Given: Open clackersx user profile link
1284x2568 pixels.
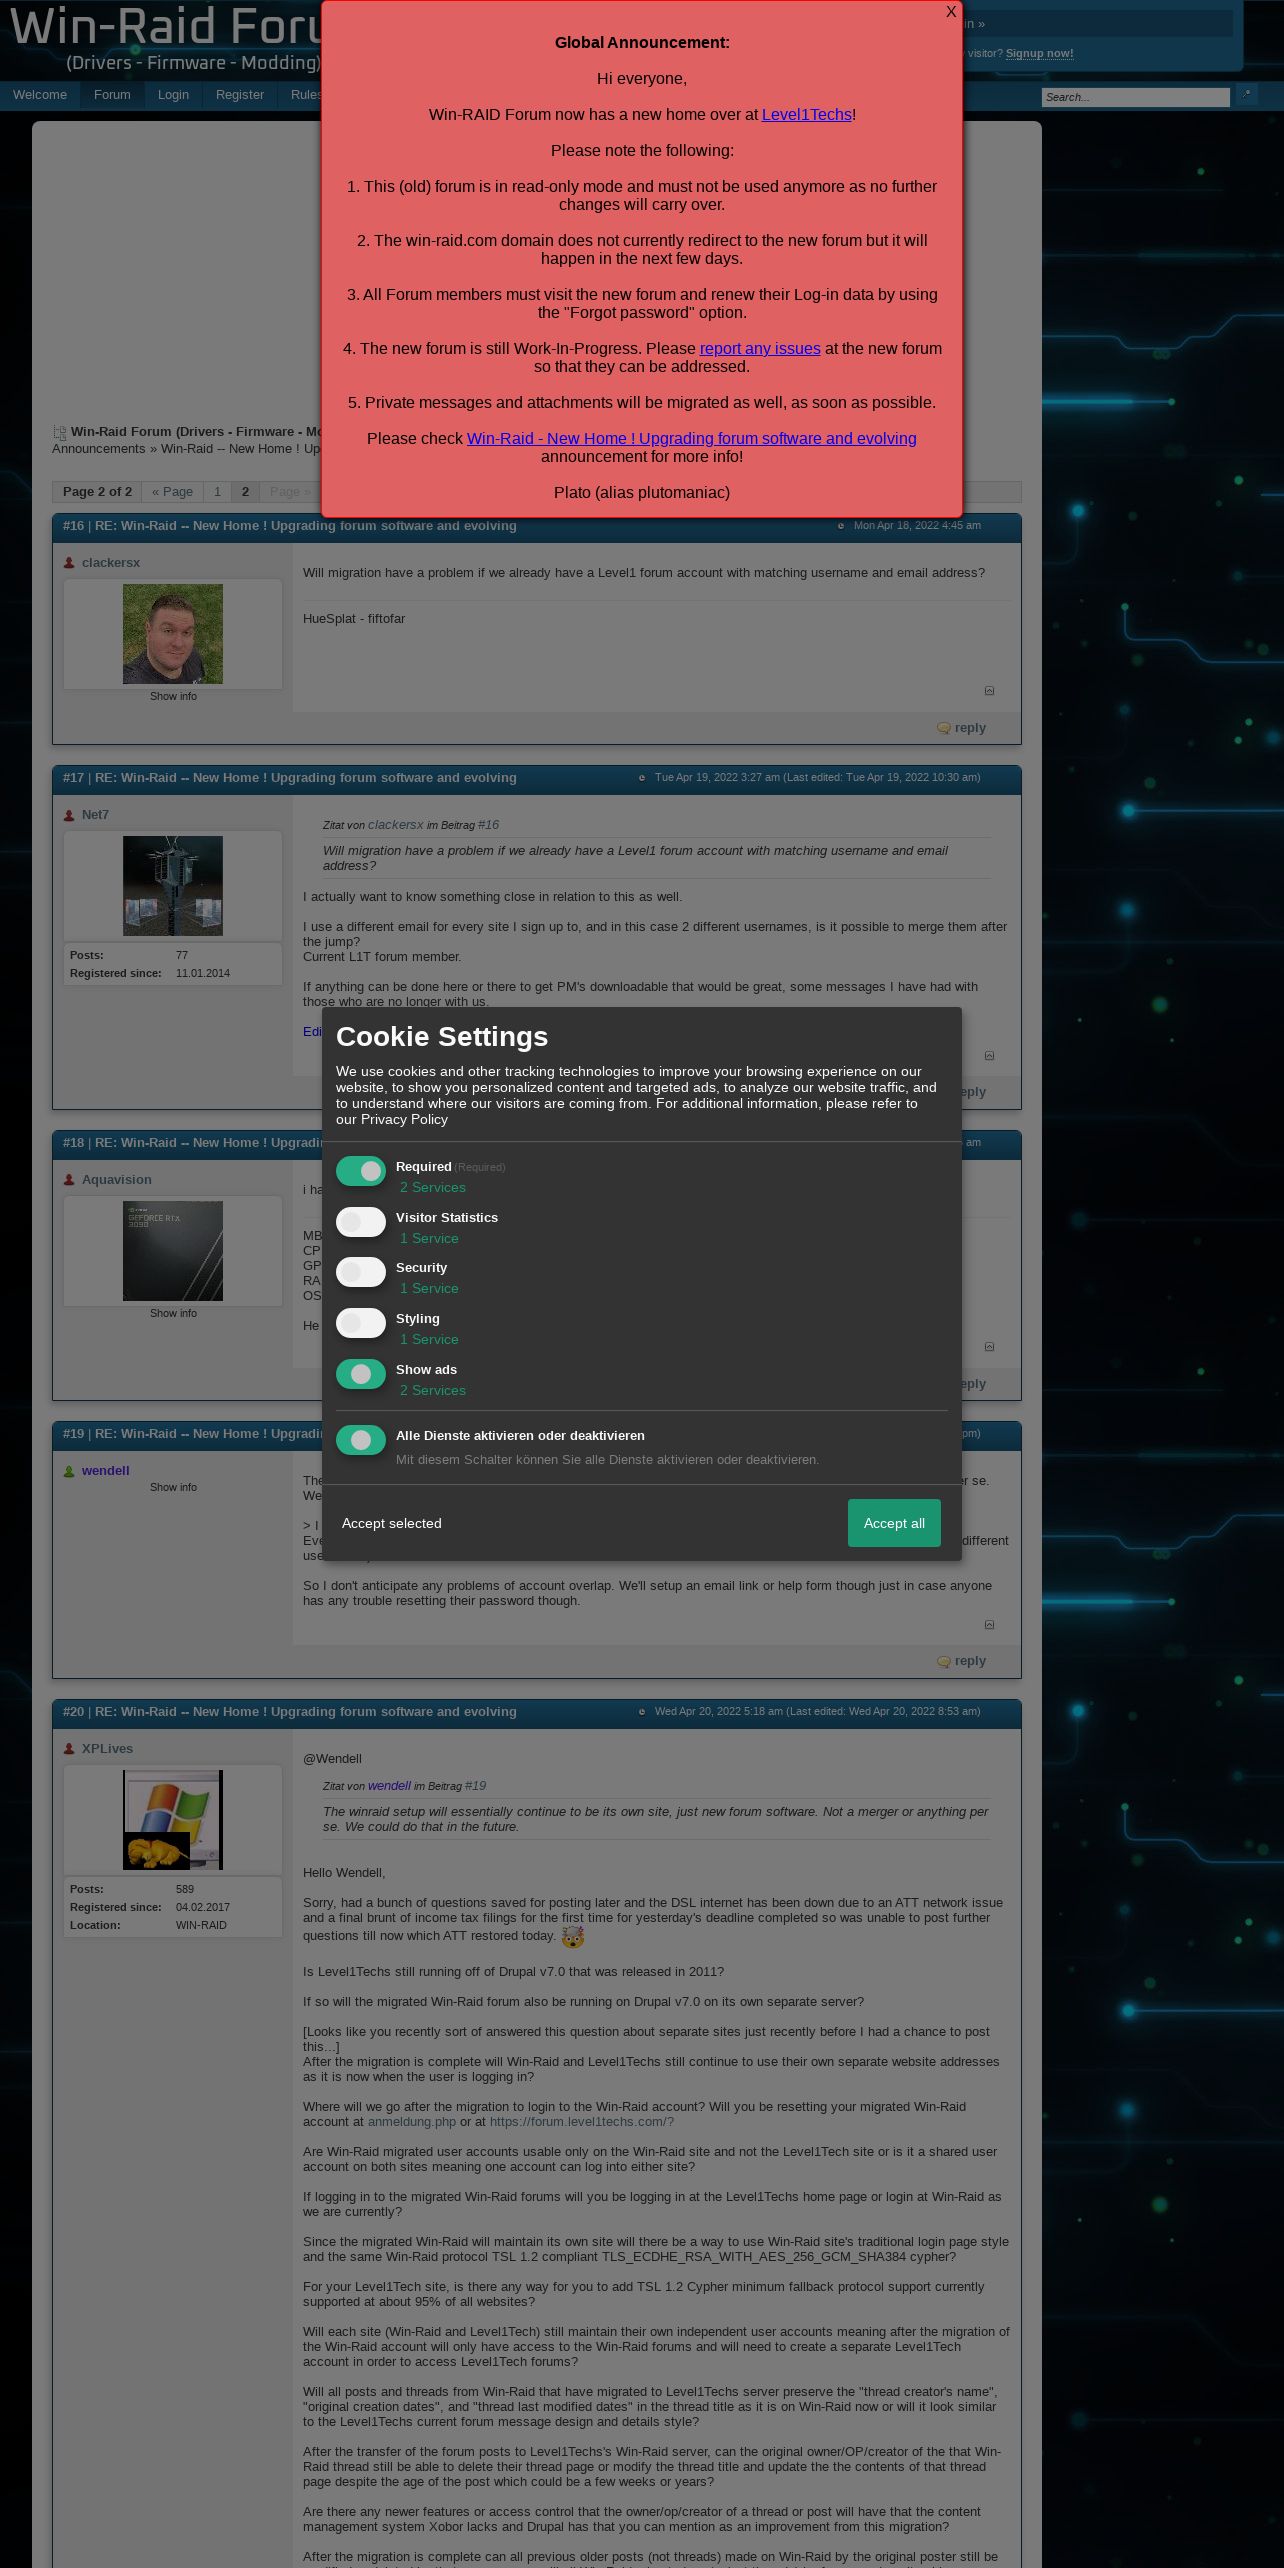Looking at the screenshot, I should [111, 563].
